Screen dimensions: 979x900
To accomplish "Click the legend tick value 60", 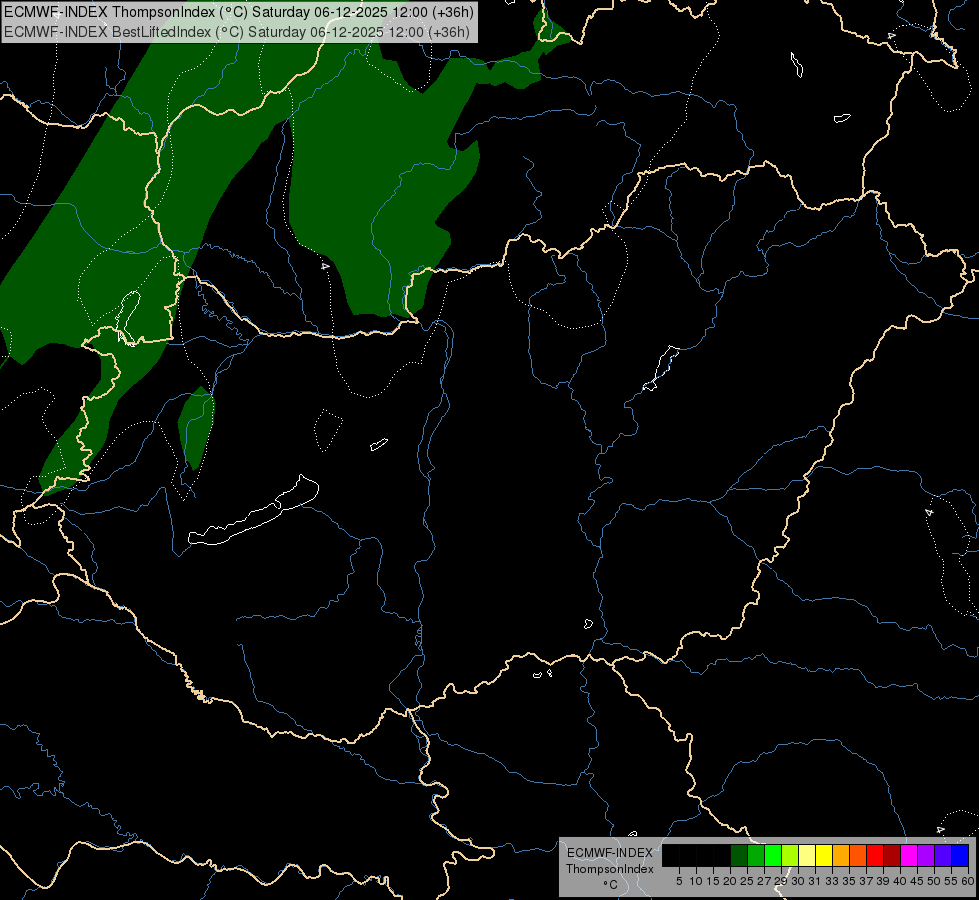I will (968, 881).
